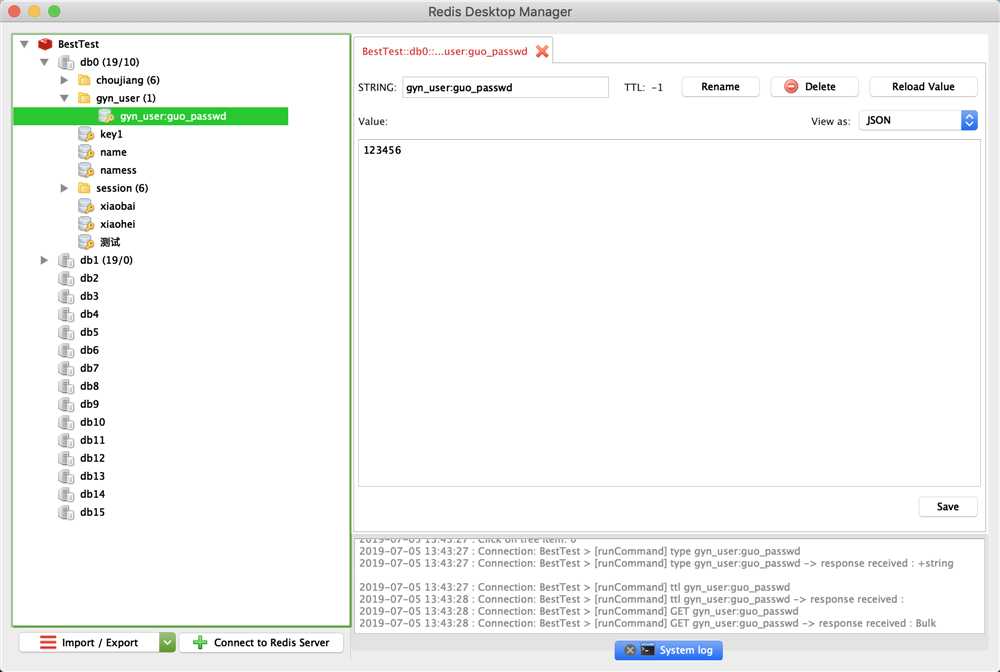Click the key1 key icon

pyautogui.click(x=85, y=134)
